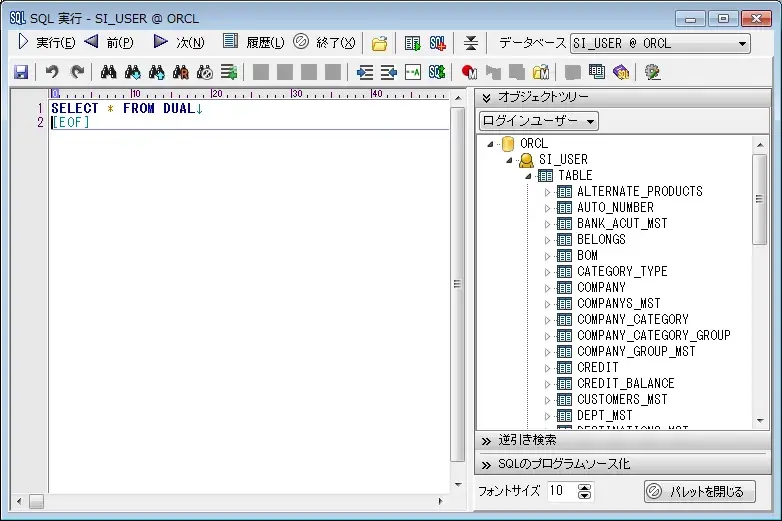Select the COMPANY table in tree
The height and width of the screenshot is (521, 782).
(601, 287)
